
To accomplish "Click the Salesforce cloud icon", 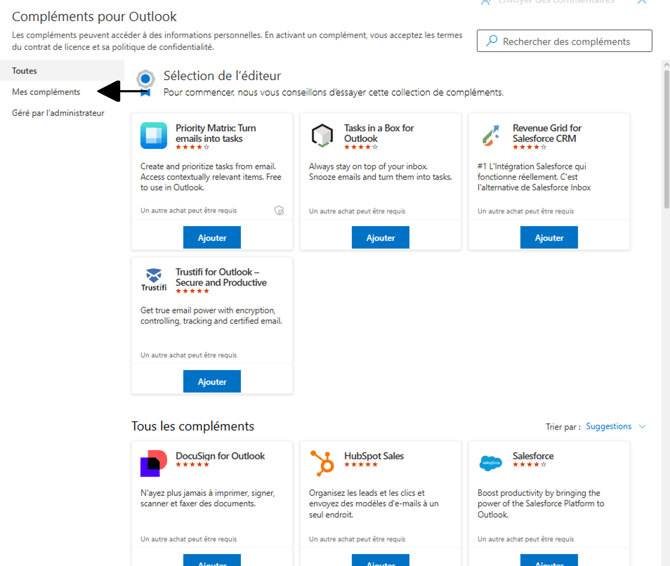I will pos(491,463).
